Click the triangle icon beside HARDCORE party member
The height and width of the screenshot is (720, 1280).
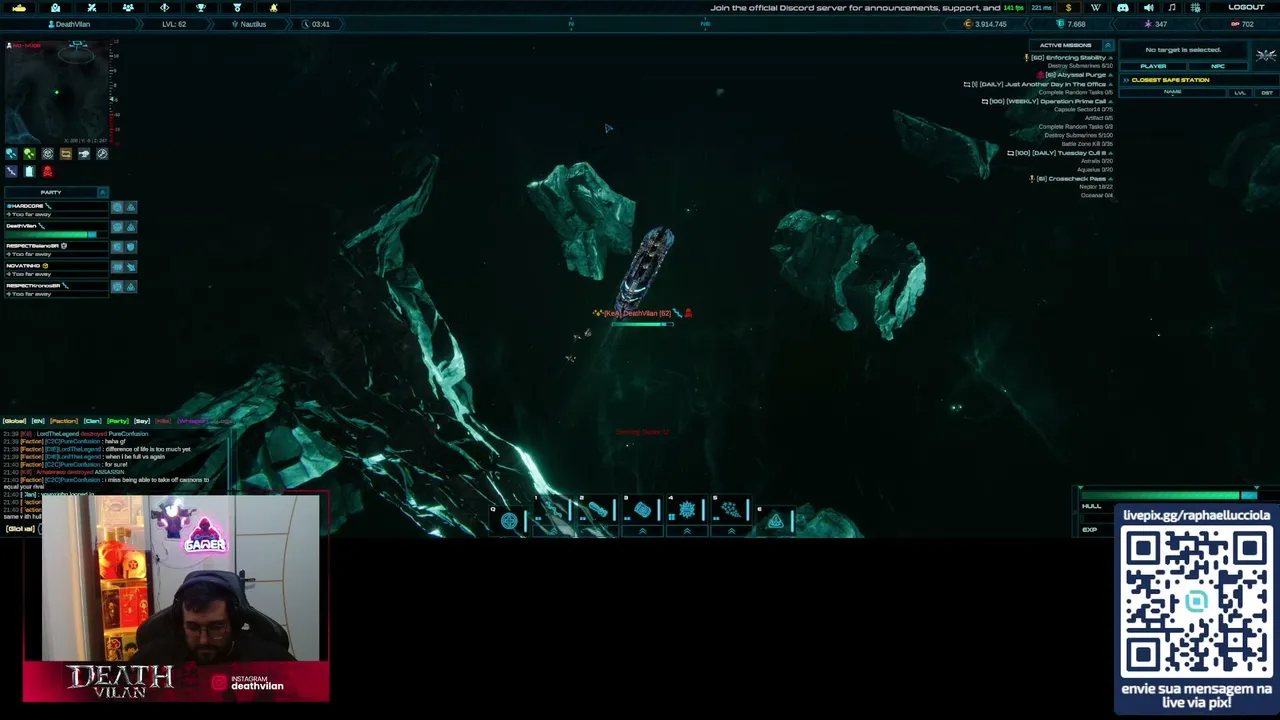coord(131,207)
